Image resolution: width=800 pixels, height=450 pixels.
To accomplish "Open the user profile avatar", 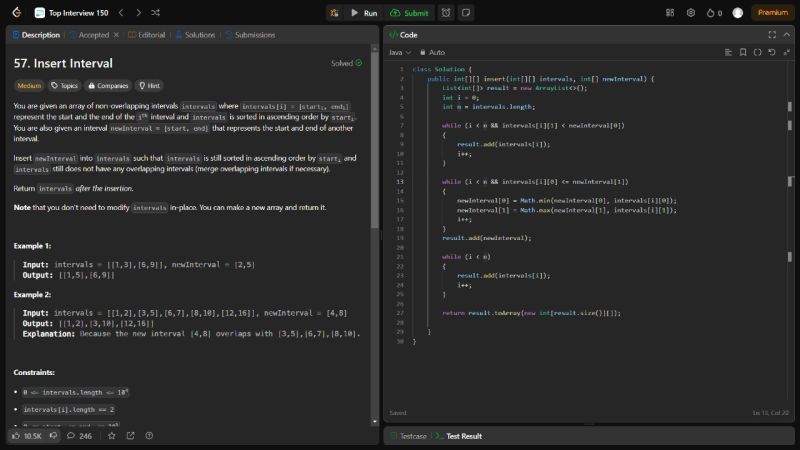I will 738,13.
